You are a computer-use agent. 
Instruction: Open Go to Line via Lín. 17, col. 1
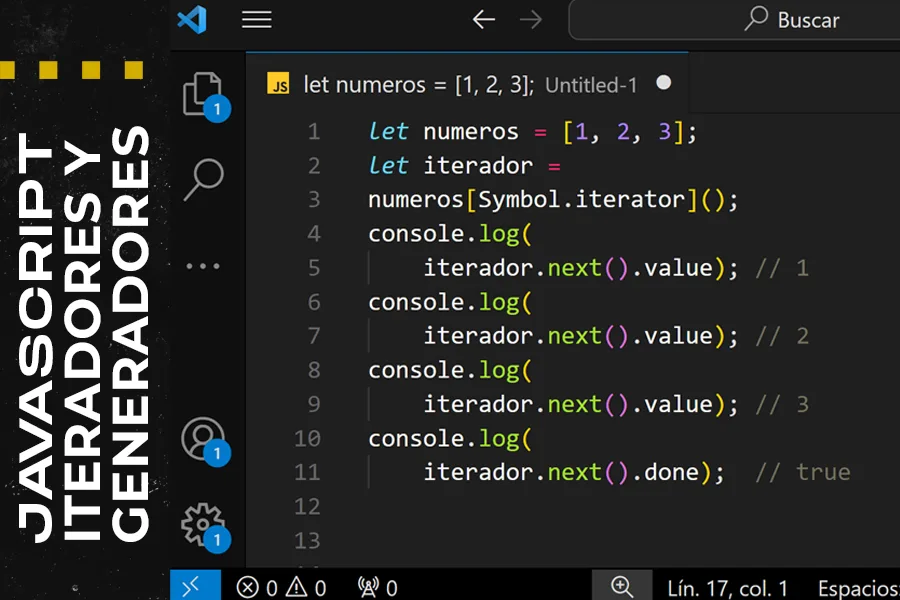pos(725,585)
